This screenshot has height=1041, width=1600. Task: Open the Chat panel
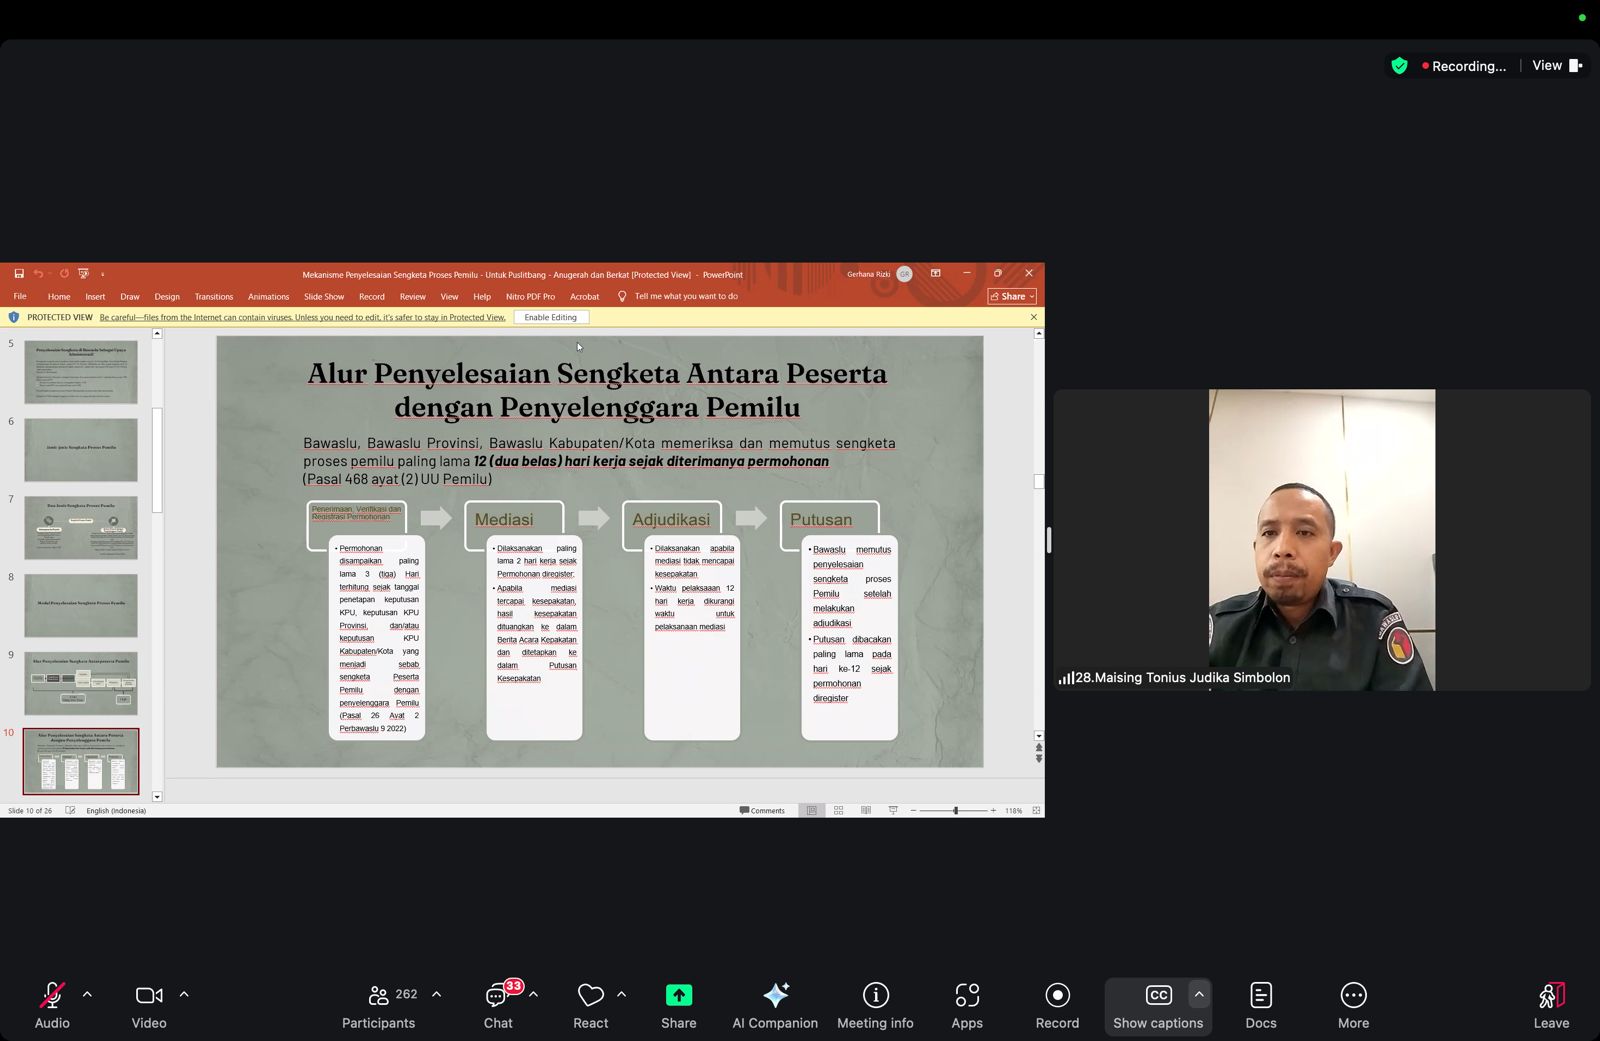point(498,1005)
